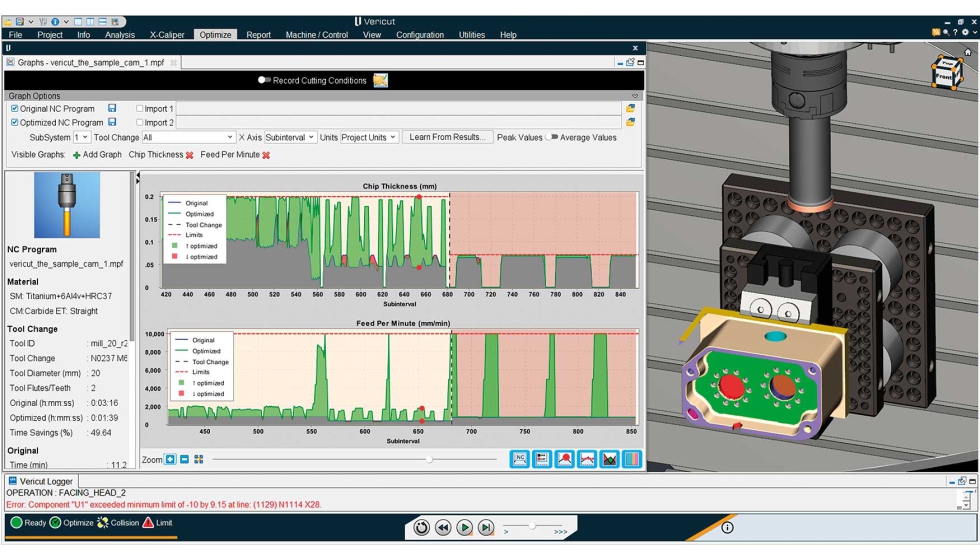Toggle the color bands graph icon

632,459
